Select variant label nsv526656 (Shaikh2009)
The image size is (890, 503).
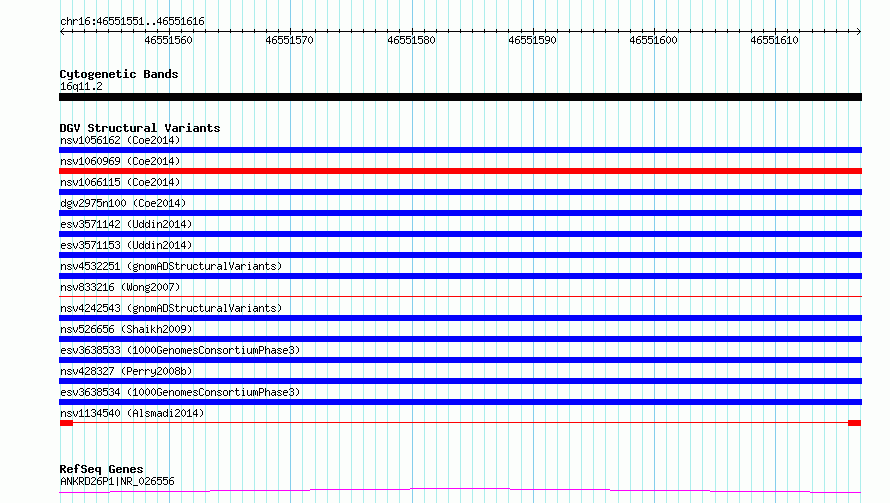(126, 329)
